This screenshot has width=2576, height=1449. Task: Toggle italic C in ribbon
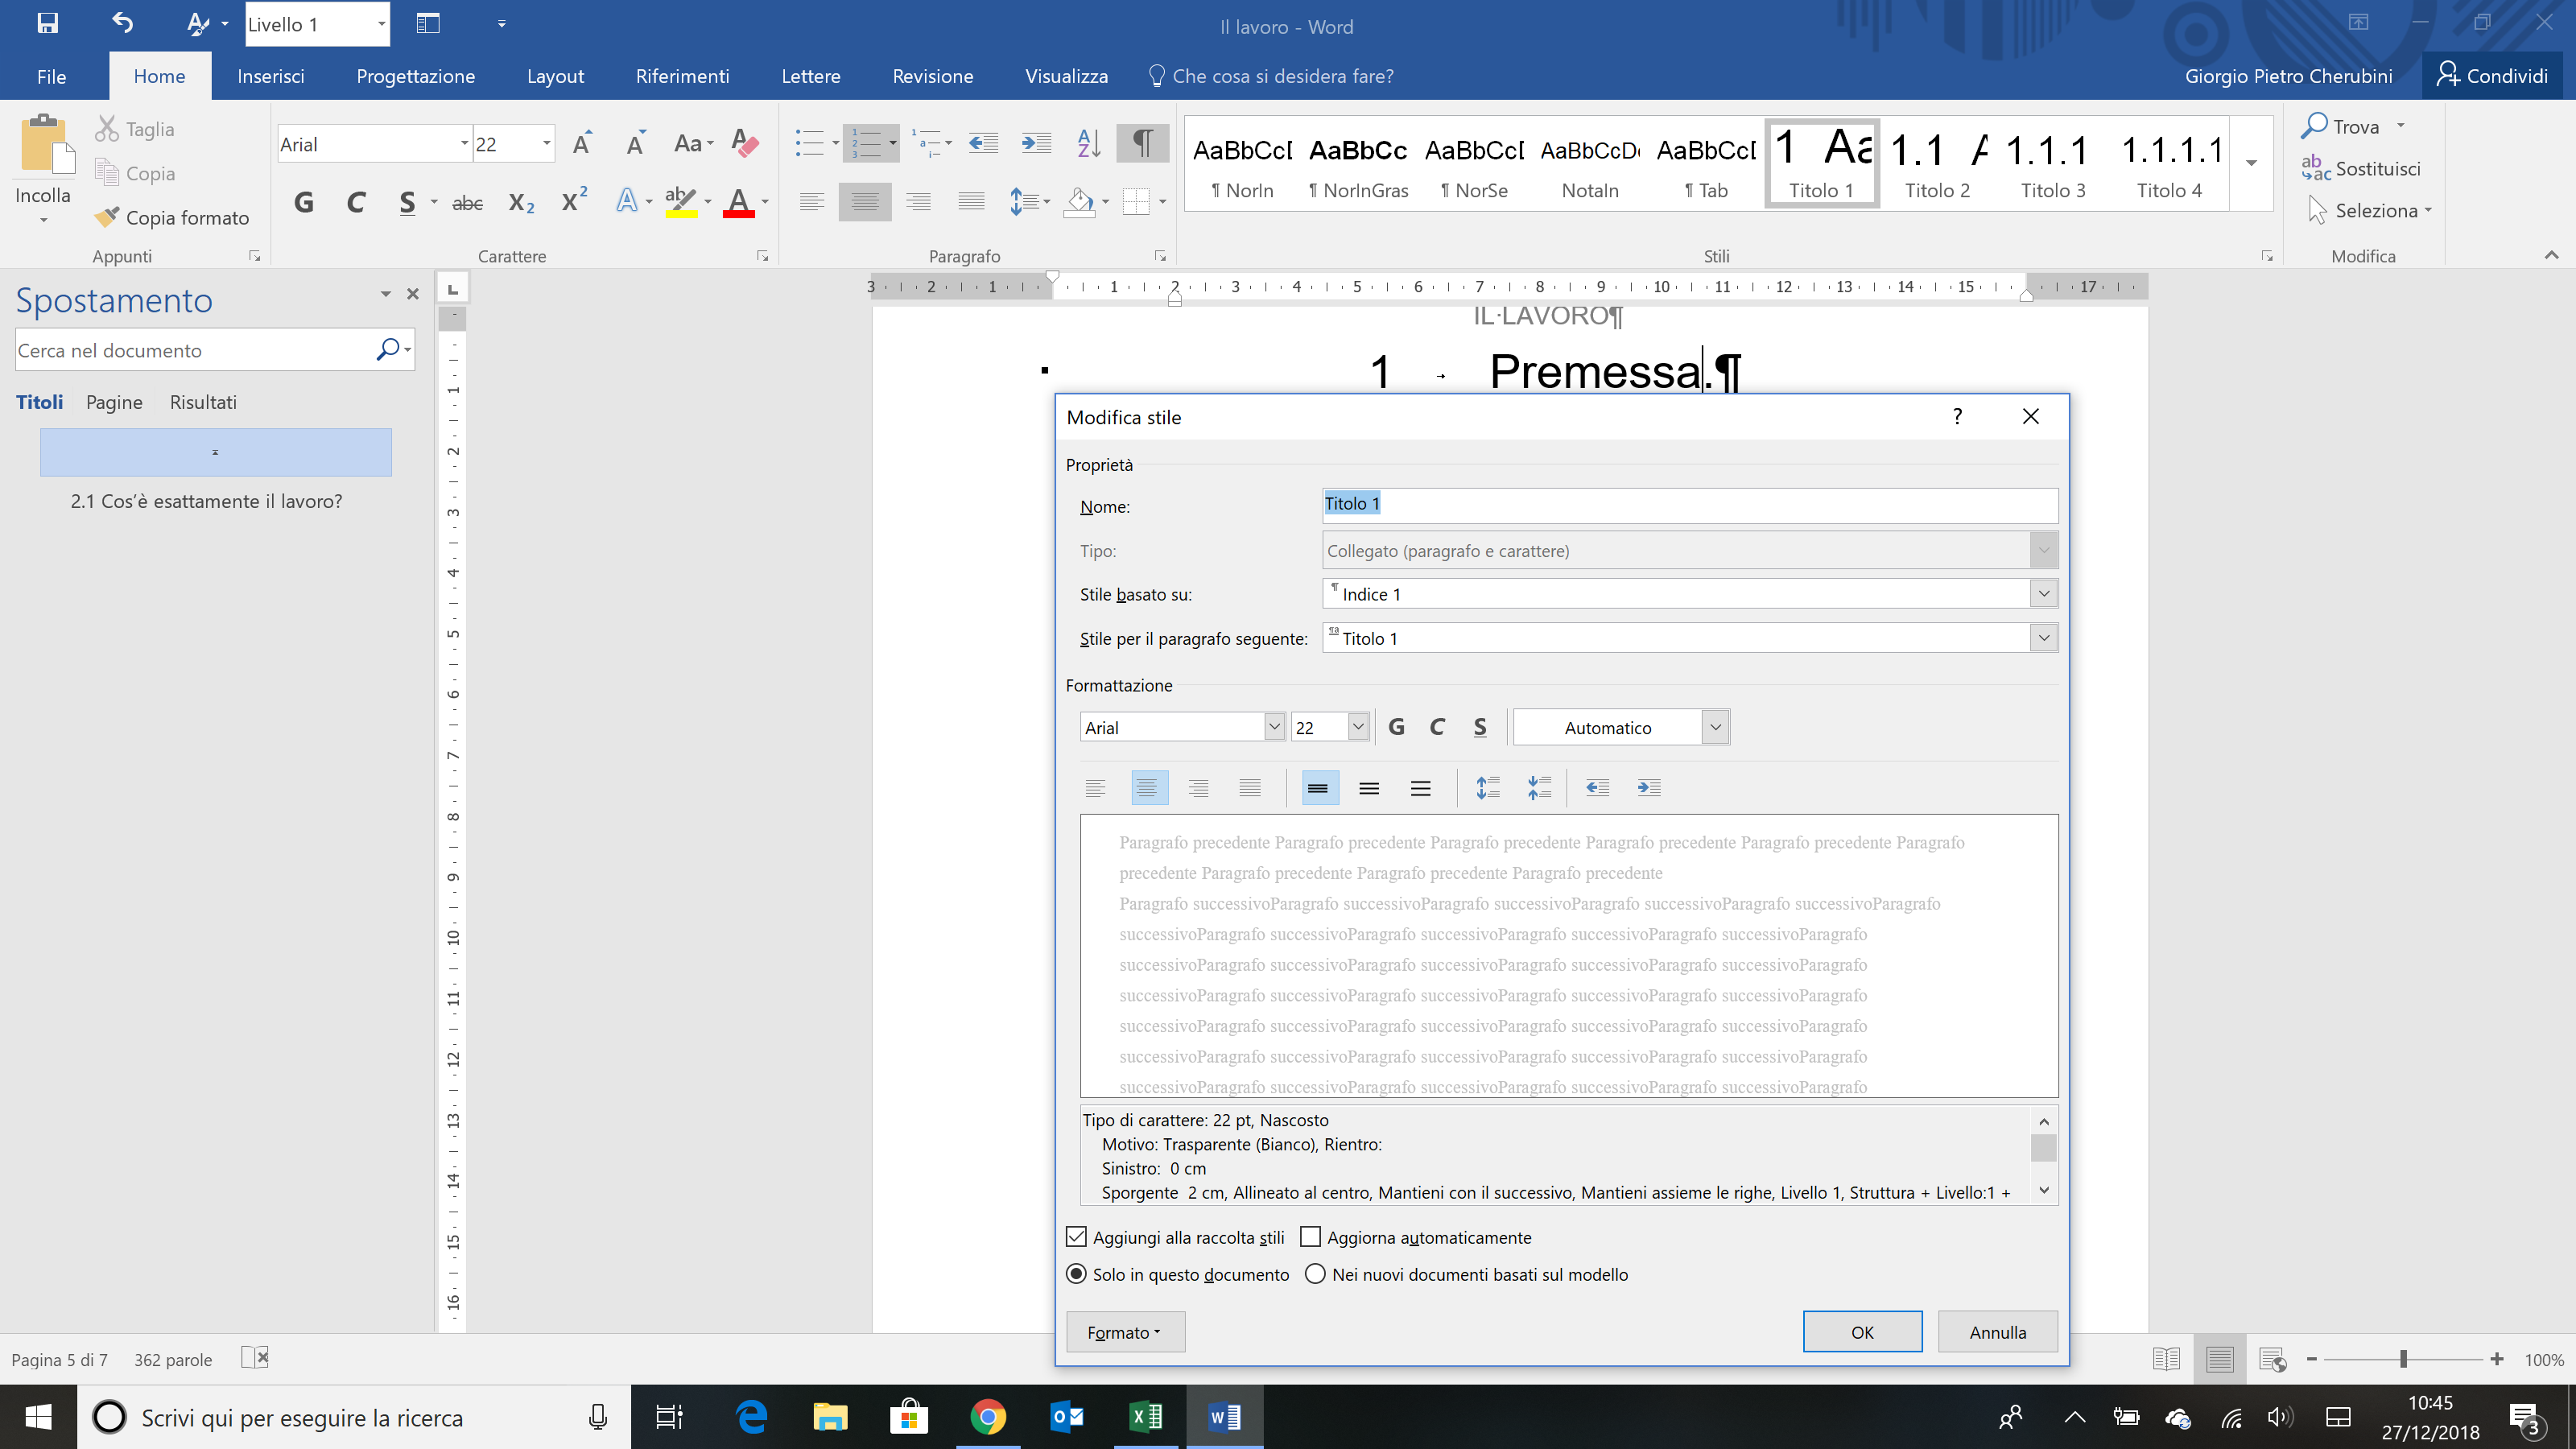pos(355,203)
